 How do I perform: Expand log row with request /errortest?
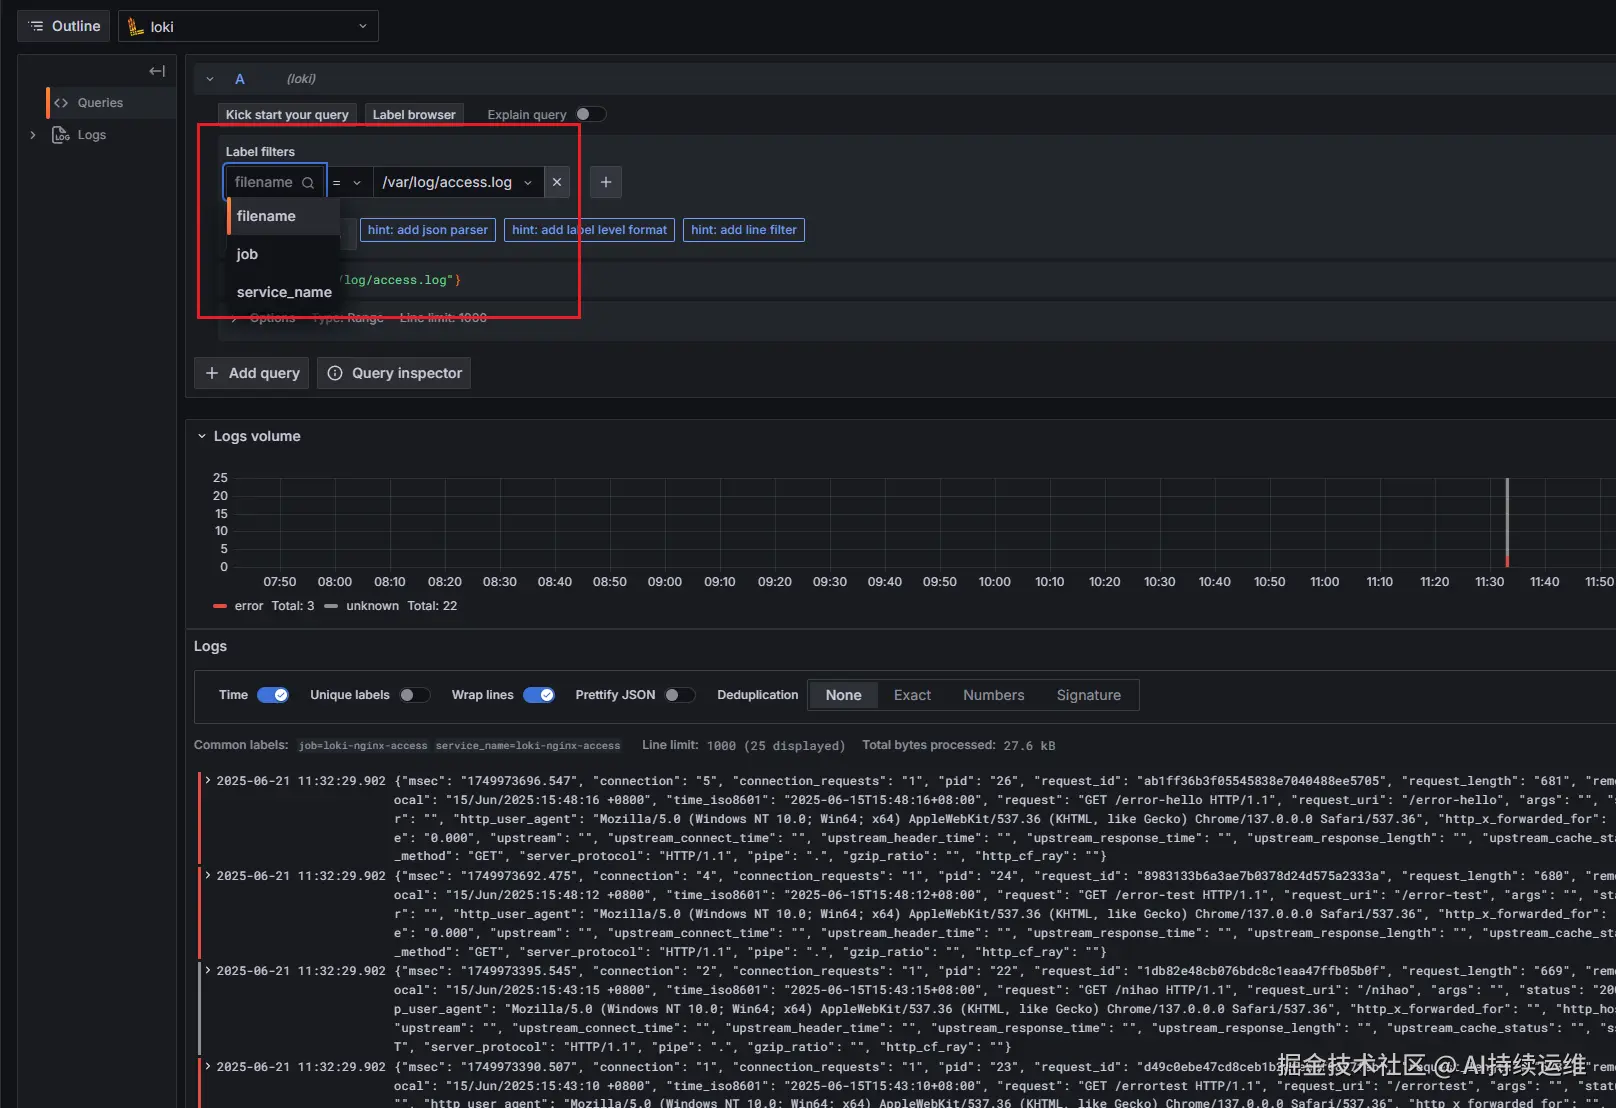point(208,1066)
